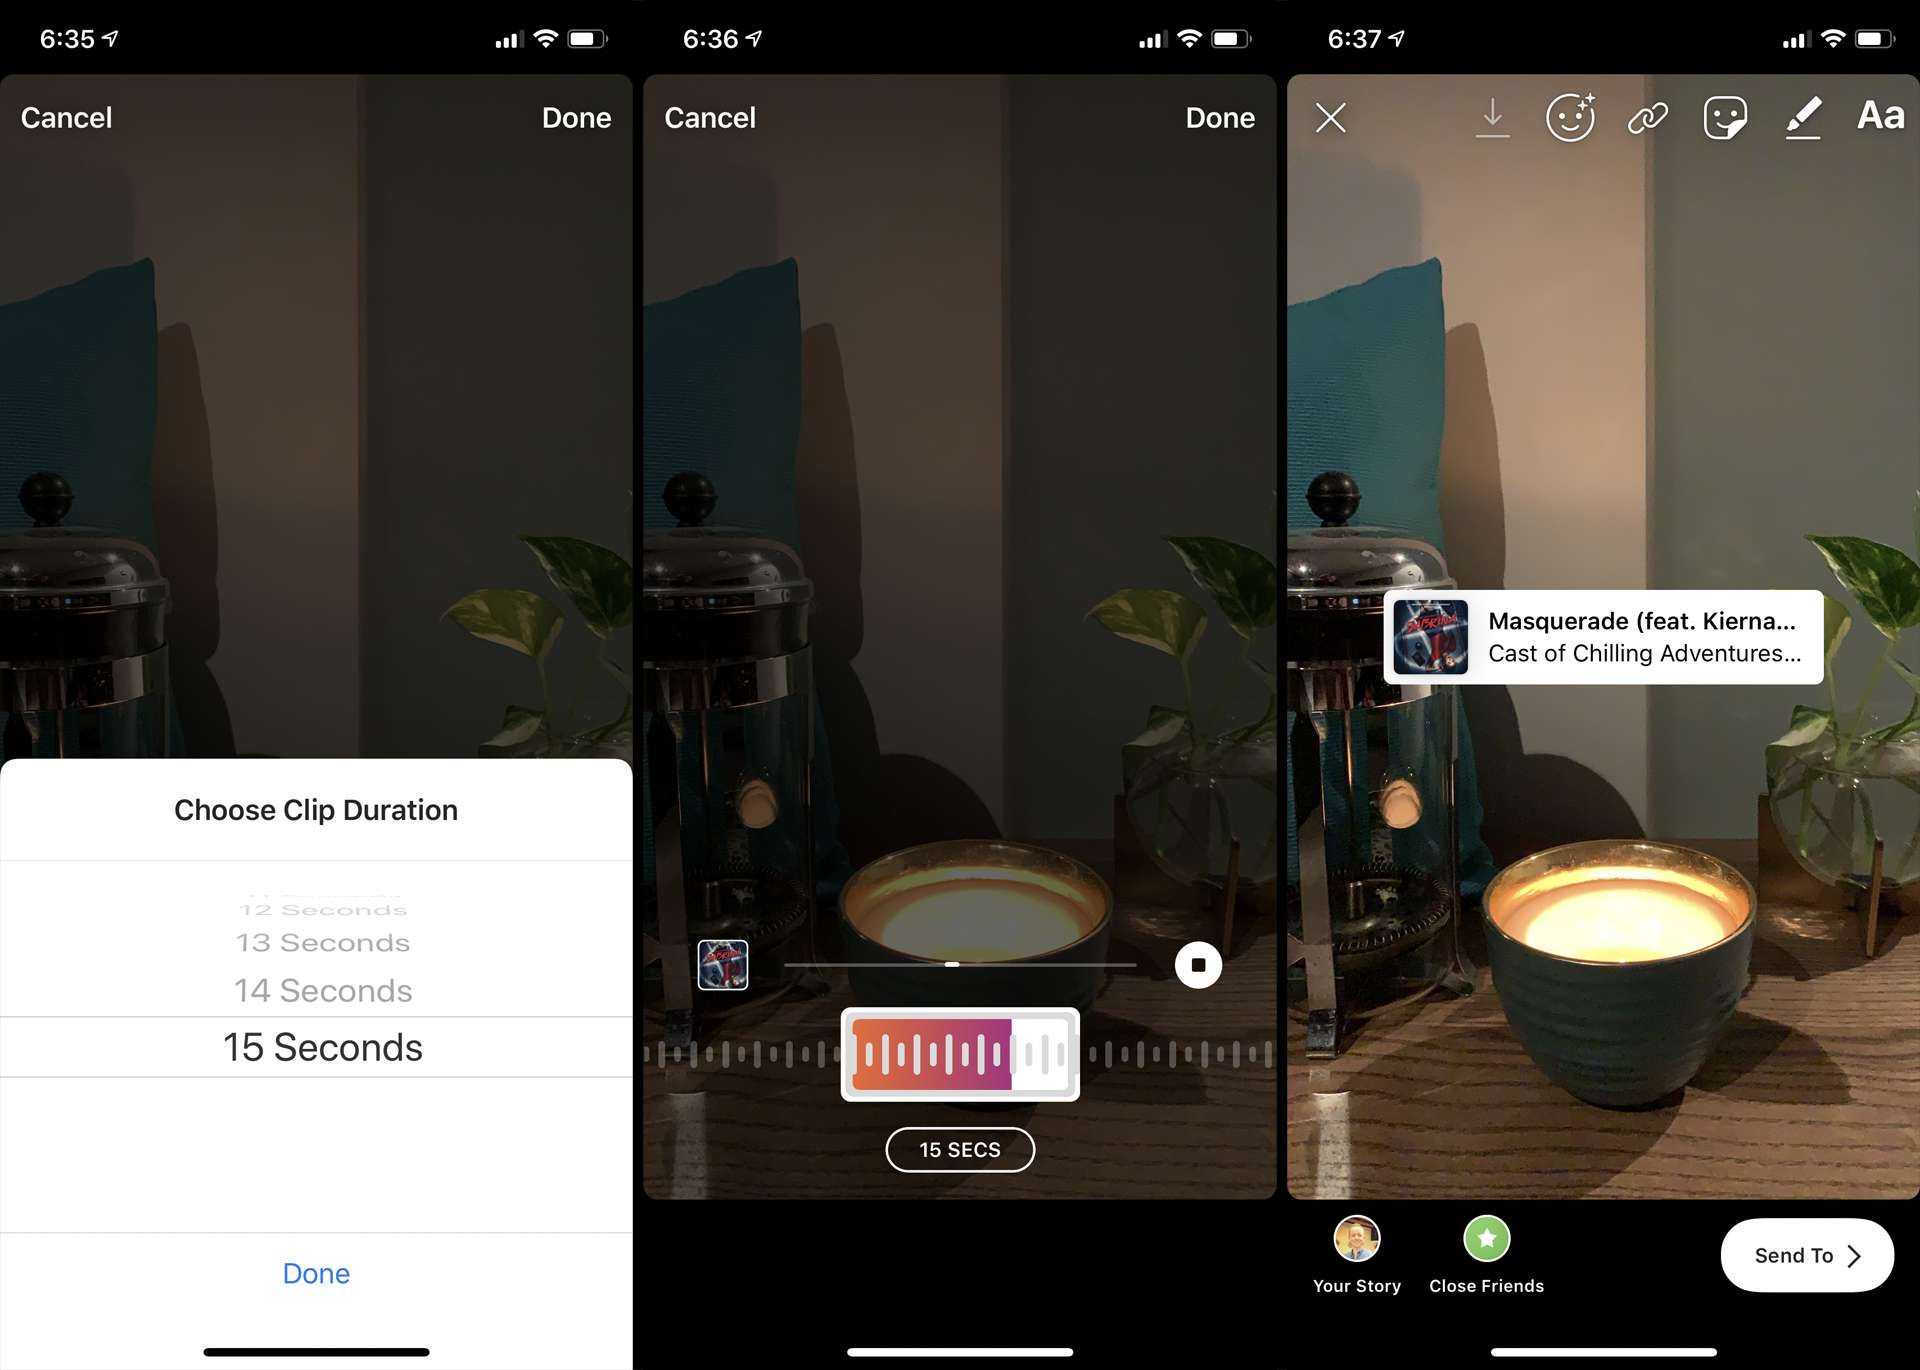Viewport: 1920px width, 1370px height.
Task: Tap the sticker/GIF icon in Stories editor
Action: tap(1723, 117)
